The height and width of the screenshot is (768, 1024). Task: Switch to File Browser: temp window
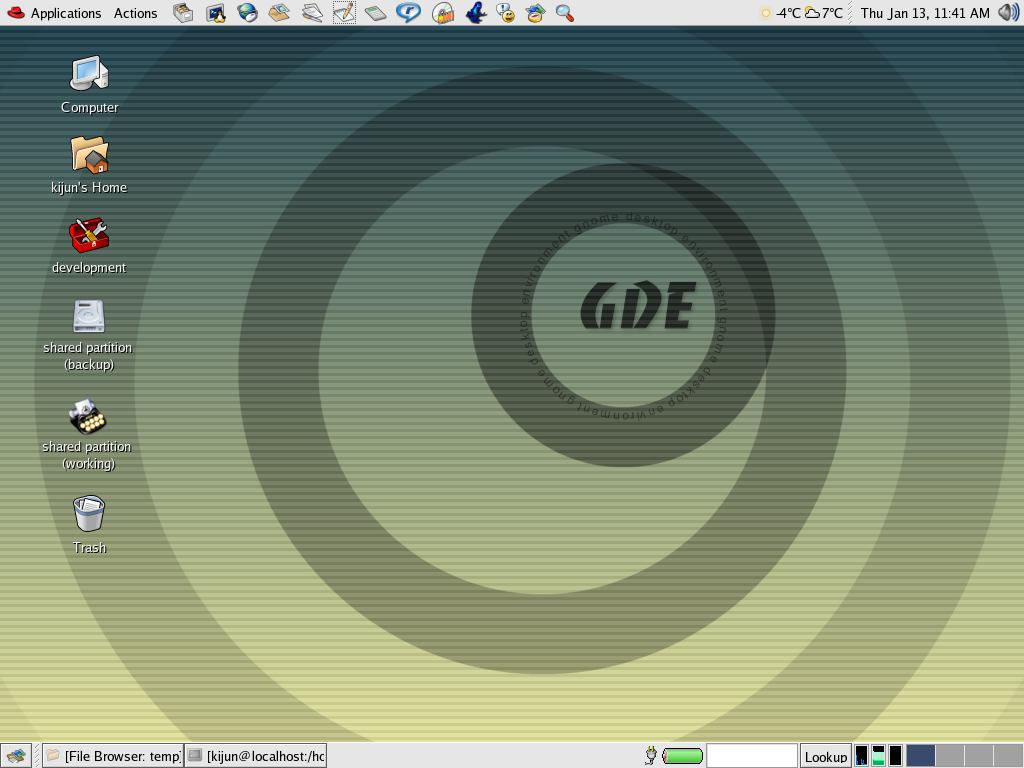tap(113, 756)
